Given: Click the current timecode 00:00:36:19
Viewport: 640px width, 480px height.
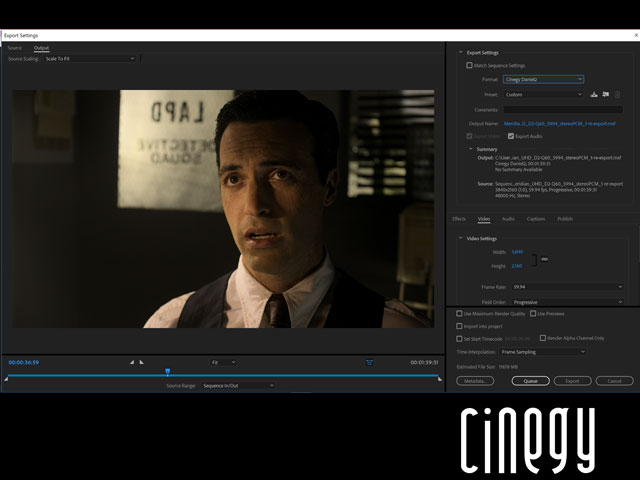Looking at the screenshot, I should (x=24, y=362).
